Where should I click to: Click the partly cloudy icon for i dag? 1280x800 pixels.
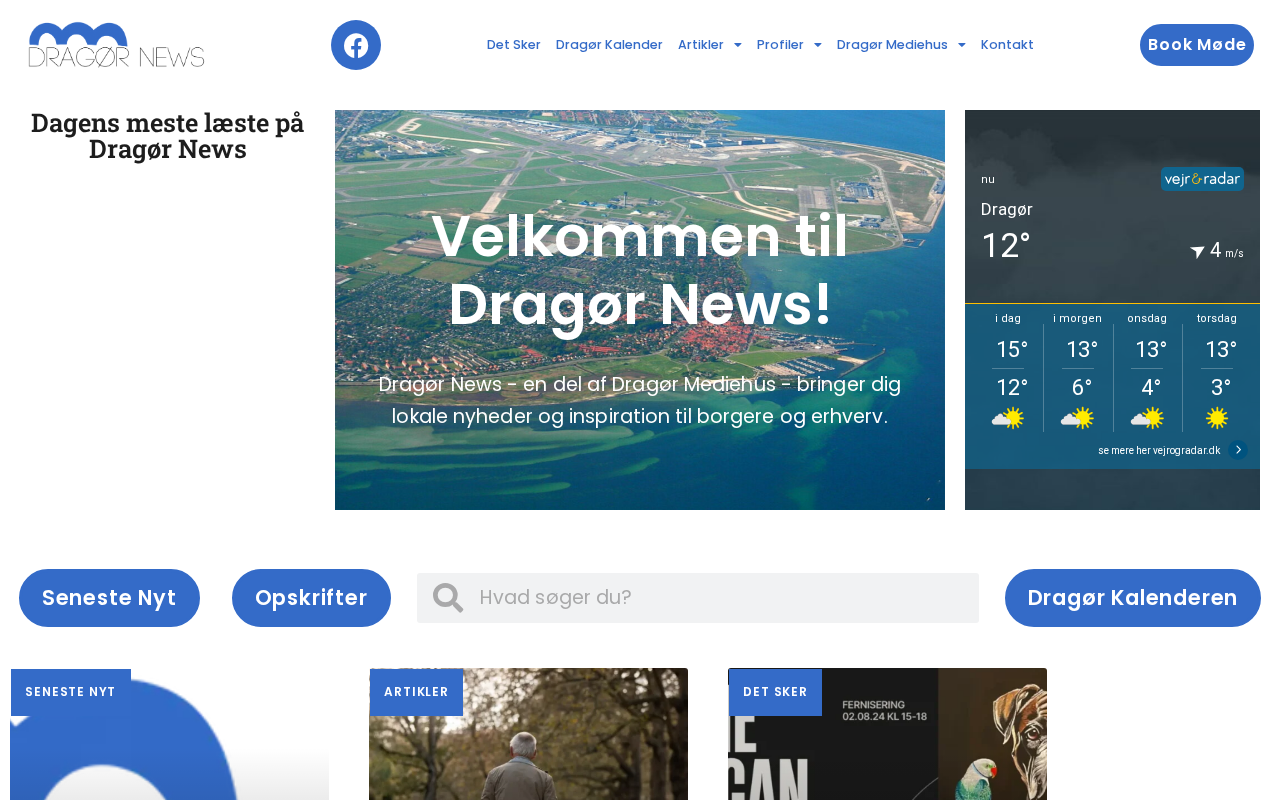pyautogui.click(x=1008, y=418)
